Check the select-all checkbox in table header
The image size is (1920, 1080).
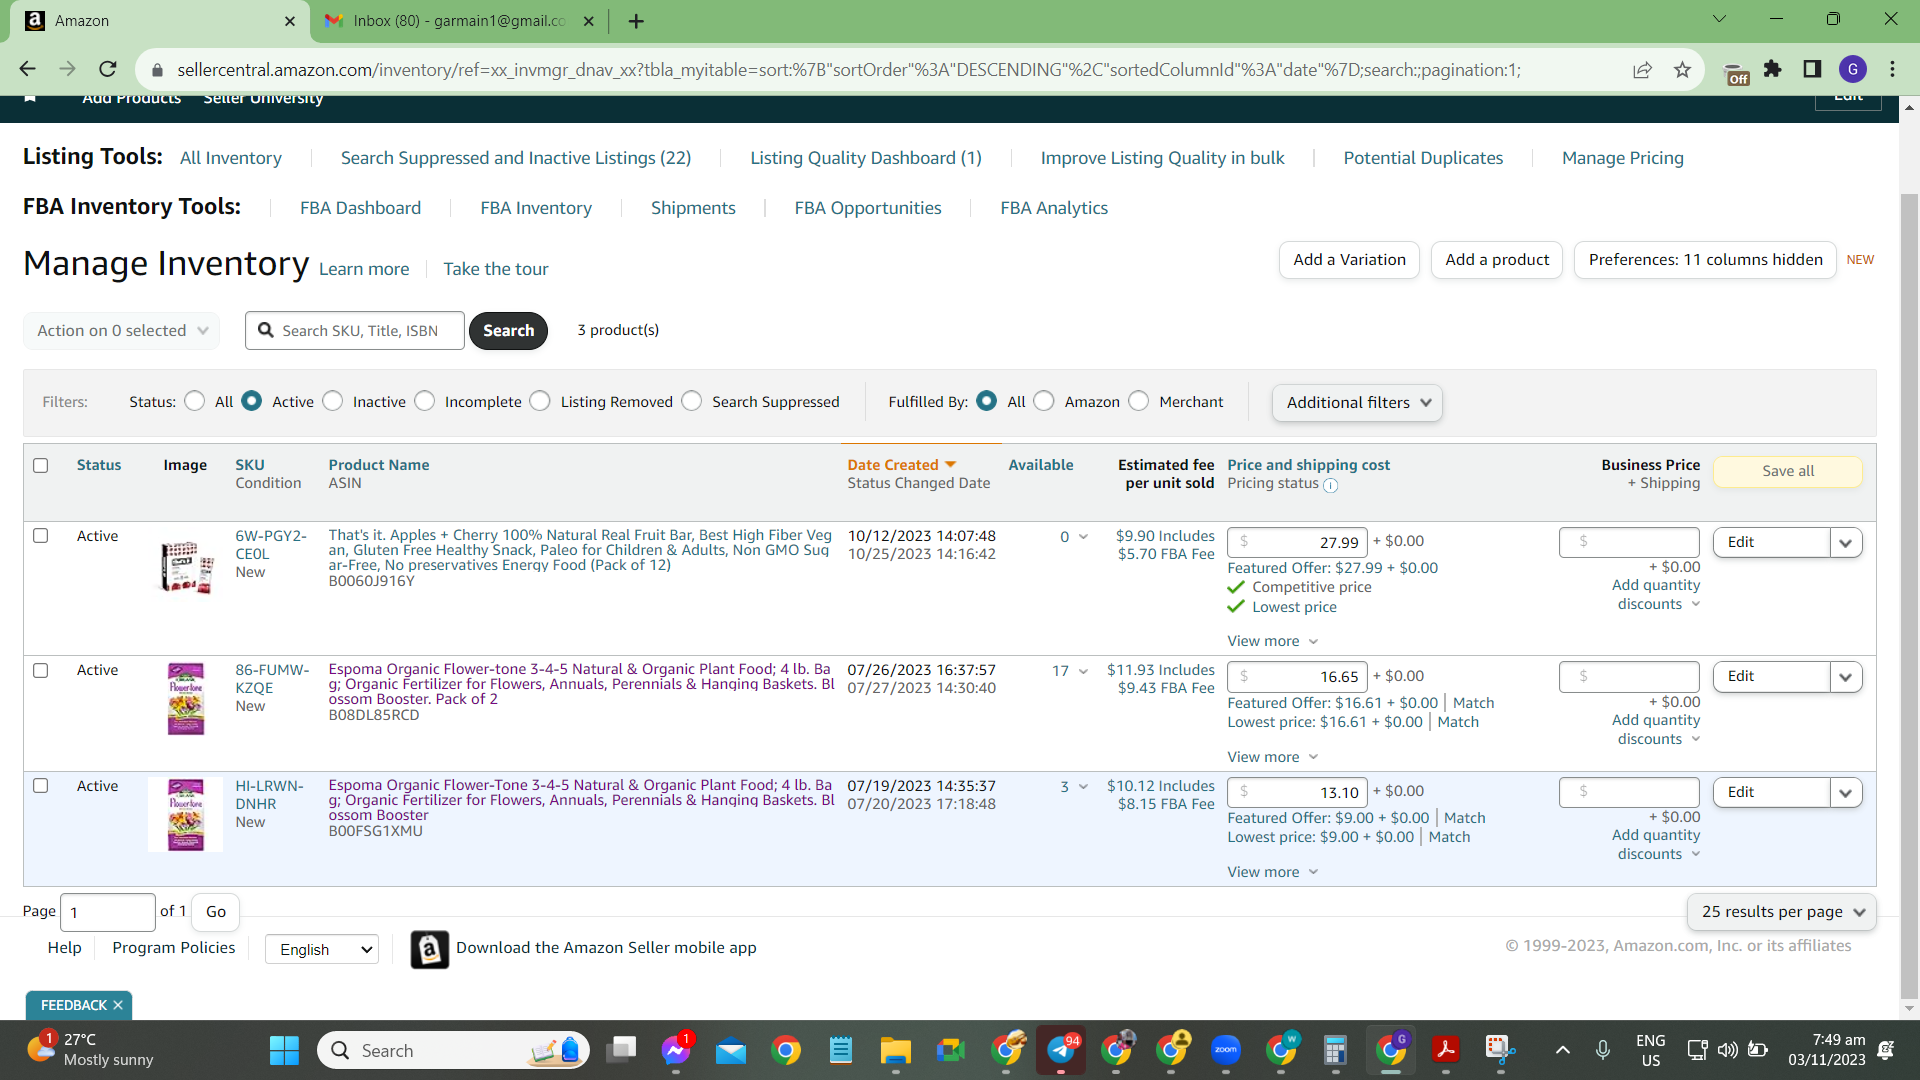pos(41,465)
